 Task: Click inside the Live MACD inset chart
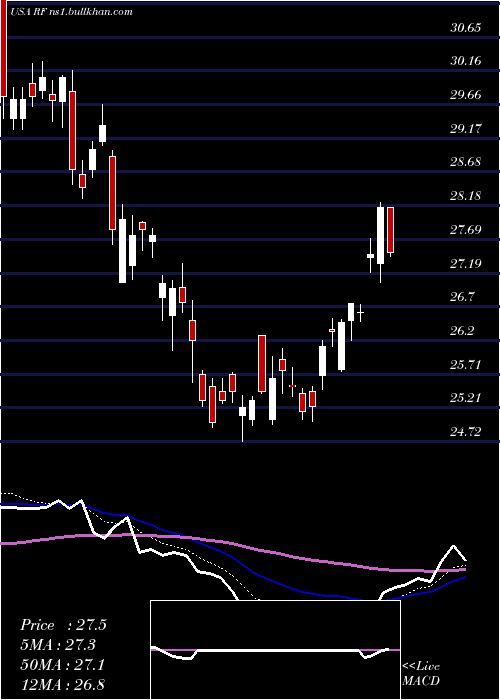pyautogui.click(x=275, y=650)
